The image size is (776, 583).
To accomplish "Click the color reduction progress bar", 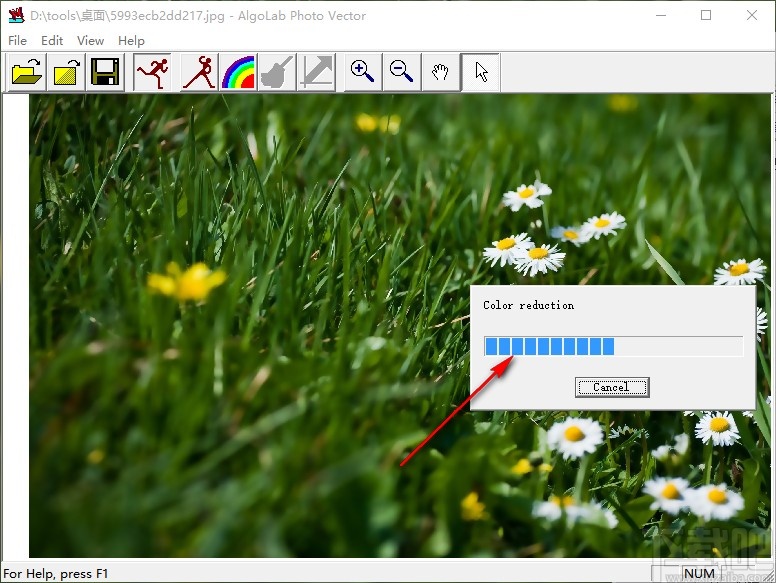I will 613,347.
